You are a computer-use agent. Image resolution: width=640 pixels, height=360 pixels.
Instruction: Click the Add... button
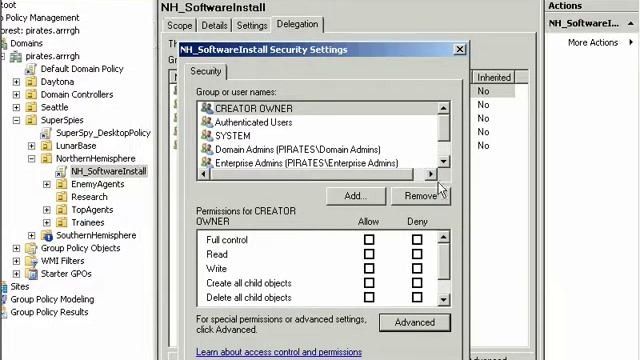tap(356, 196)
